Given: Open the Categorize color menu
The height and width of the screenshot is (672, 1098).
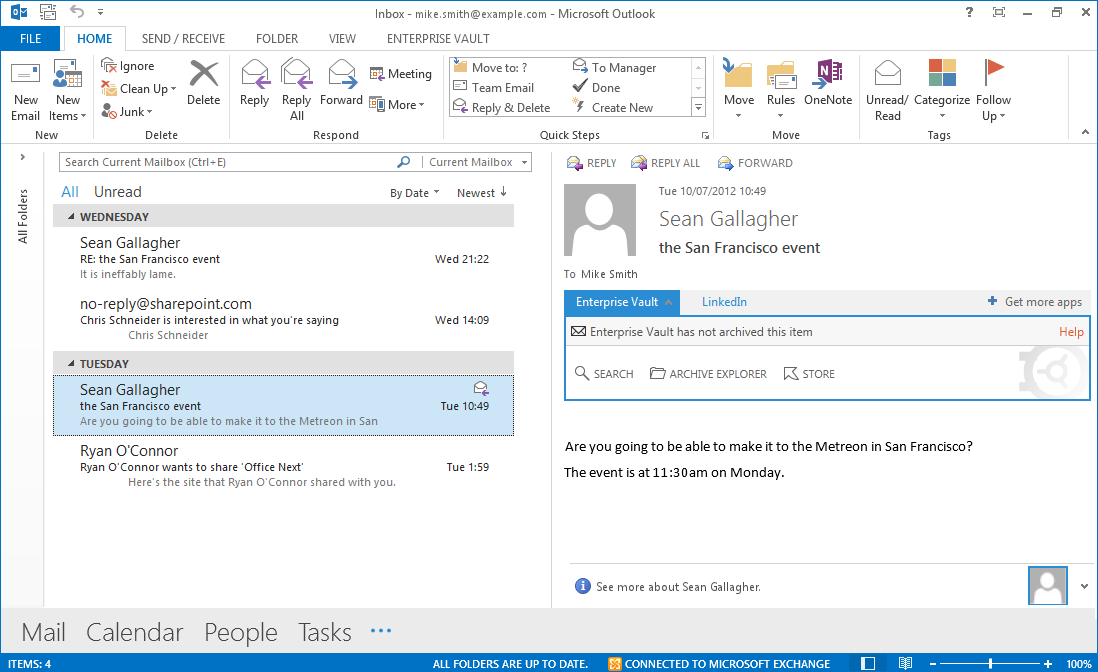Looking at the screenshot, I should (942, 89).
